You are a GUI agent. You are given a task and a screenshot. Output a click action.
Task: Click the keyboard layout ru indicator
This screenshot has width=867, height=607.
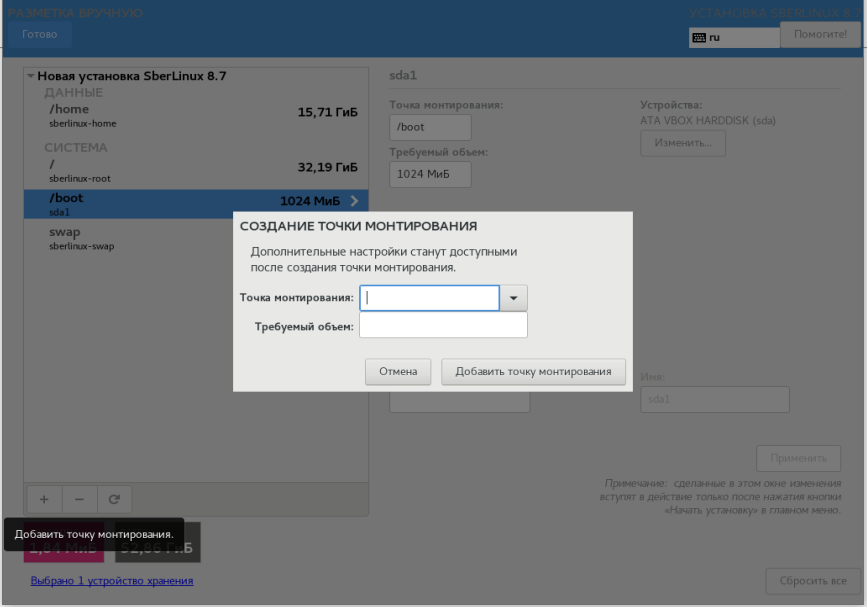(x=733, y=37)
